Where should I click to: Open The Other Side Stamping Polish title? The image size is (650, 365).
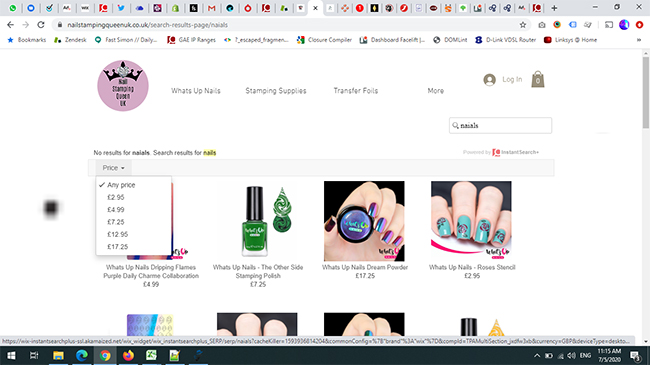(258, 272)
